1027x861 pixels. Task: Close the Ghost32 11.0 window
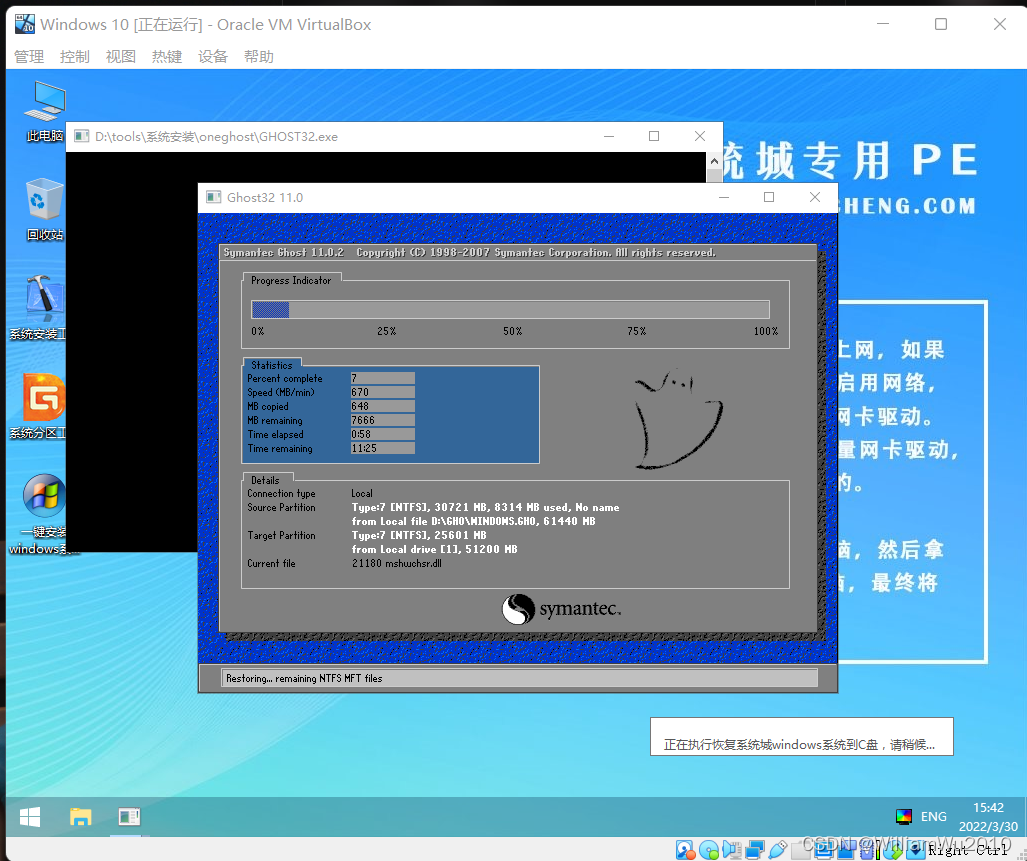815,197
